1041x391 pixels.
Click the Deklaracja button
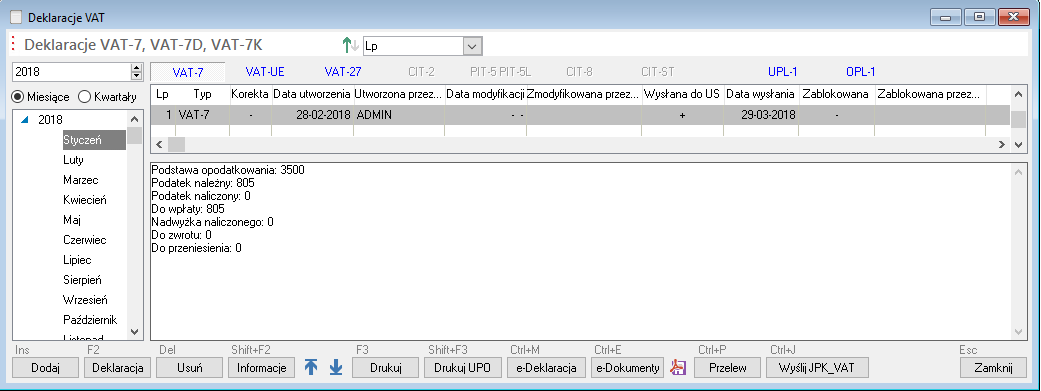[118, 368]
